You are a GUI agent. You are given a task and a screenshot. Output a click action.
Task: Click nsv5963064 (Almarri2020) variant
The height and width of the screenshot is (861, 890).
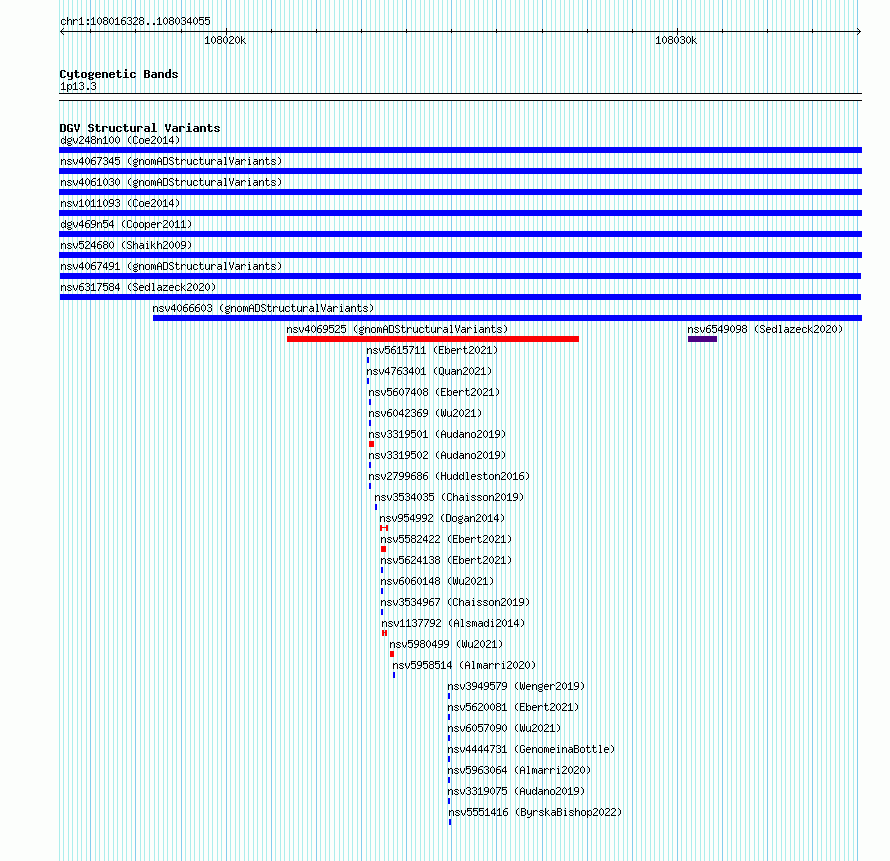coord(519,770)
